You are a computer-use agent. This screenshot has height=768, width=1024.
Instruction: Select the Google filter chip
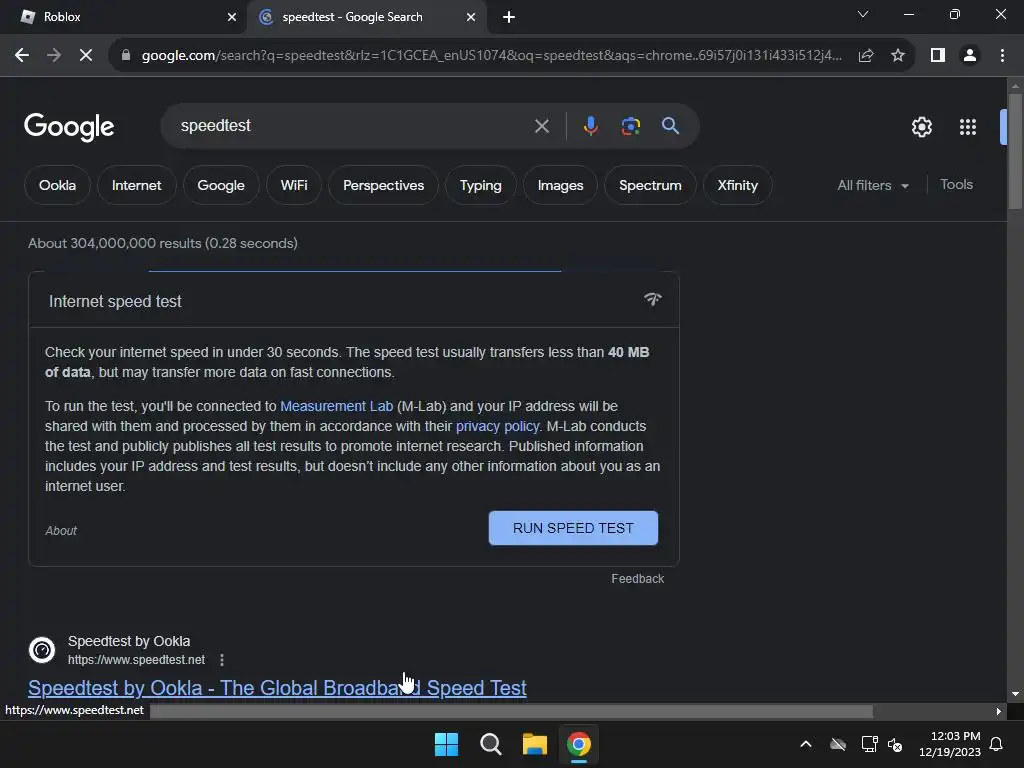click(221, 185)
